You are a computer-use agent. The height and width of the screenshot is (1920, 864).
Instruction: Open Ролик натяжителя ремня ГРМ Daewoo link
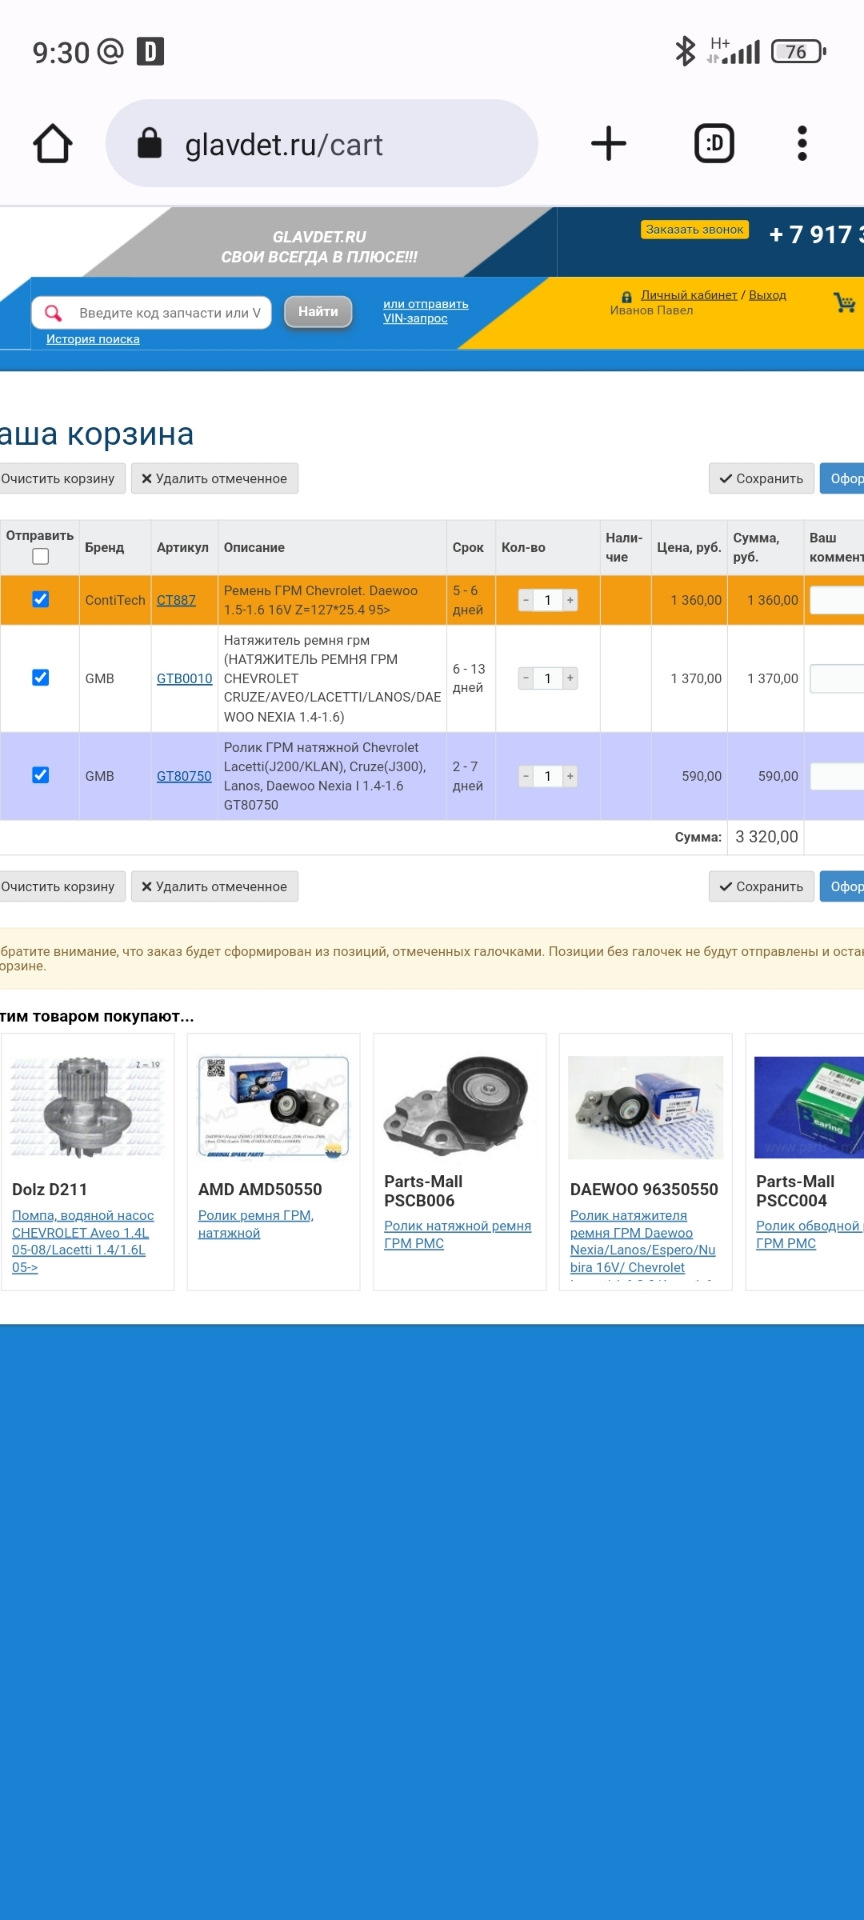[643, 1241]
